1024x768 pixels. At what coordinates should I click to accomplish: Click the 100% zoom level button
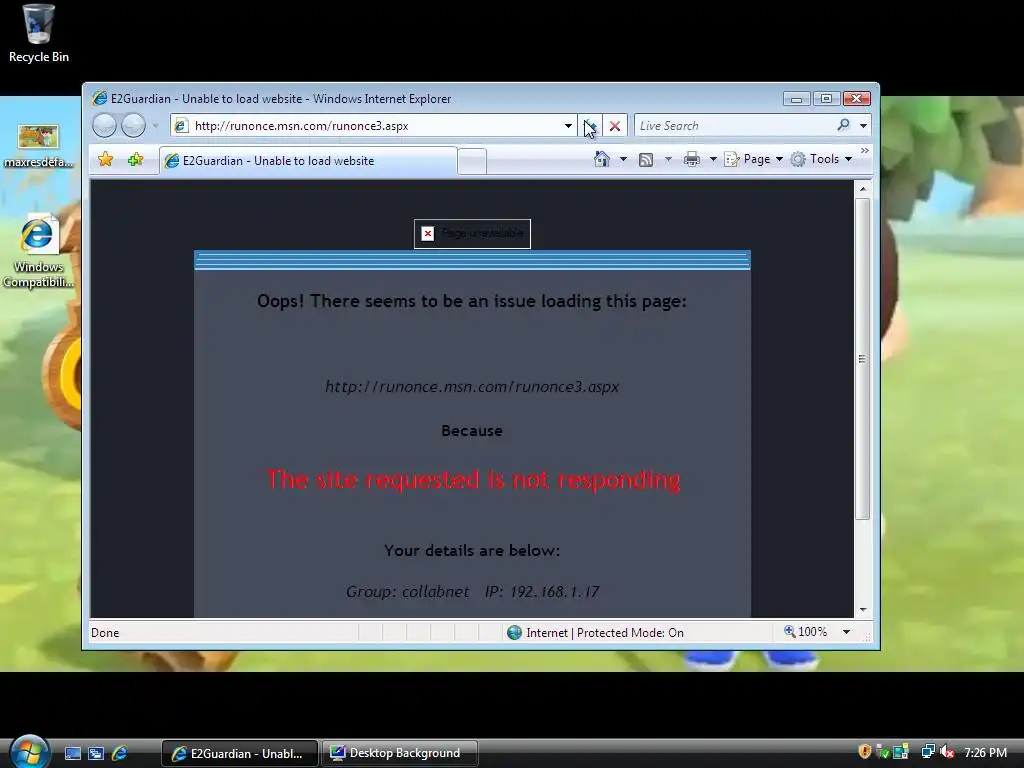click(x=805, y=632)
